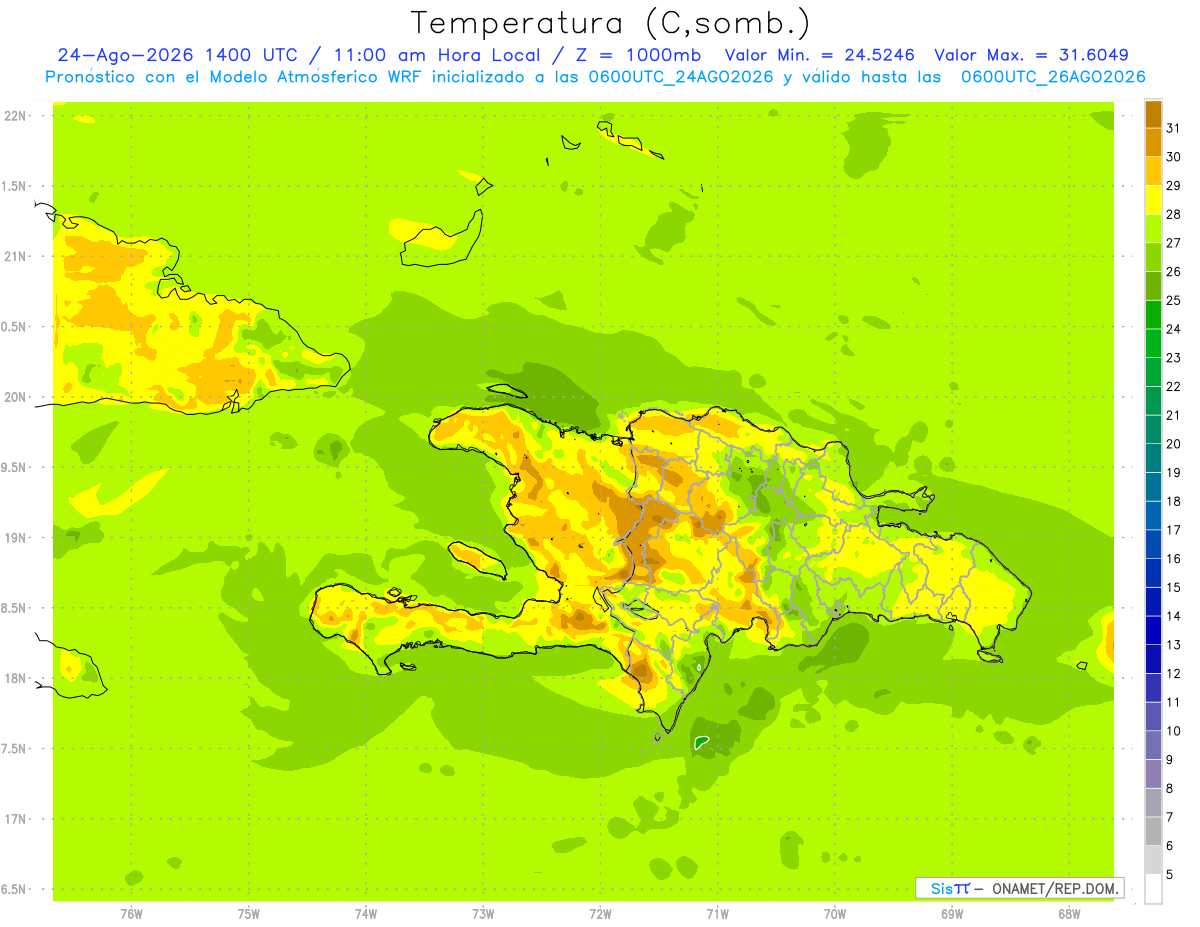Pick the lime legend band between 27 and 28
Viewport: 1200px width, 927px height.
1153,229
